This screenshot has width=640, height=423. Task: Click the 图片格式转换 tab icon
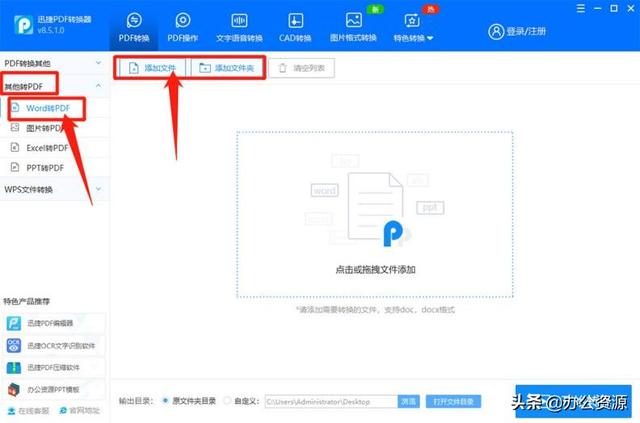pos(353,20)
